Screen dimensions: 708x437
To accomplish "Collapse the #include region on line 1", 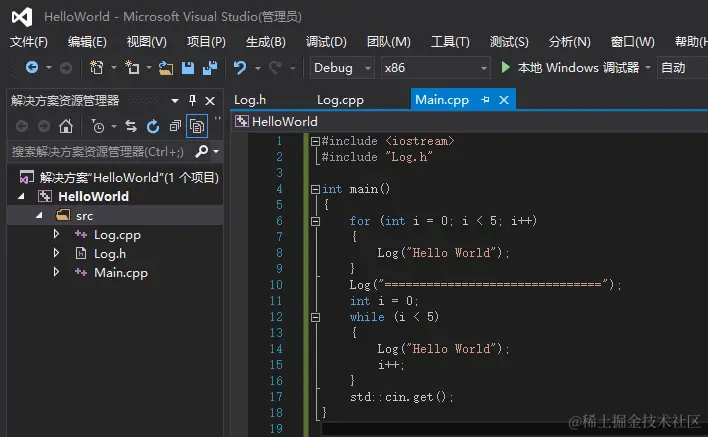I will (315, 142).
